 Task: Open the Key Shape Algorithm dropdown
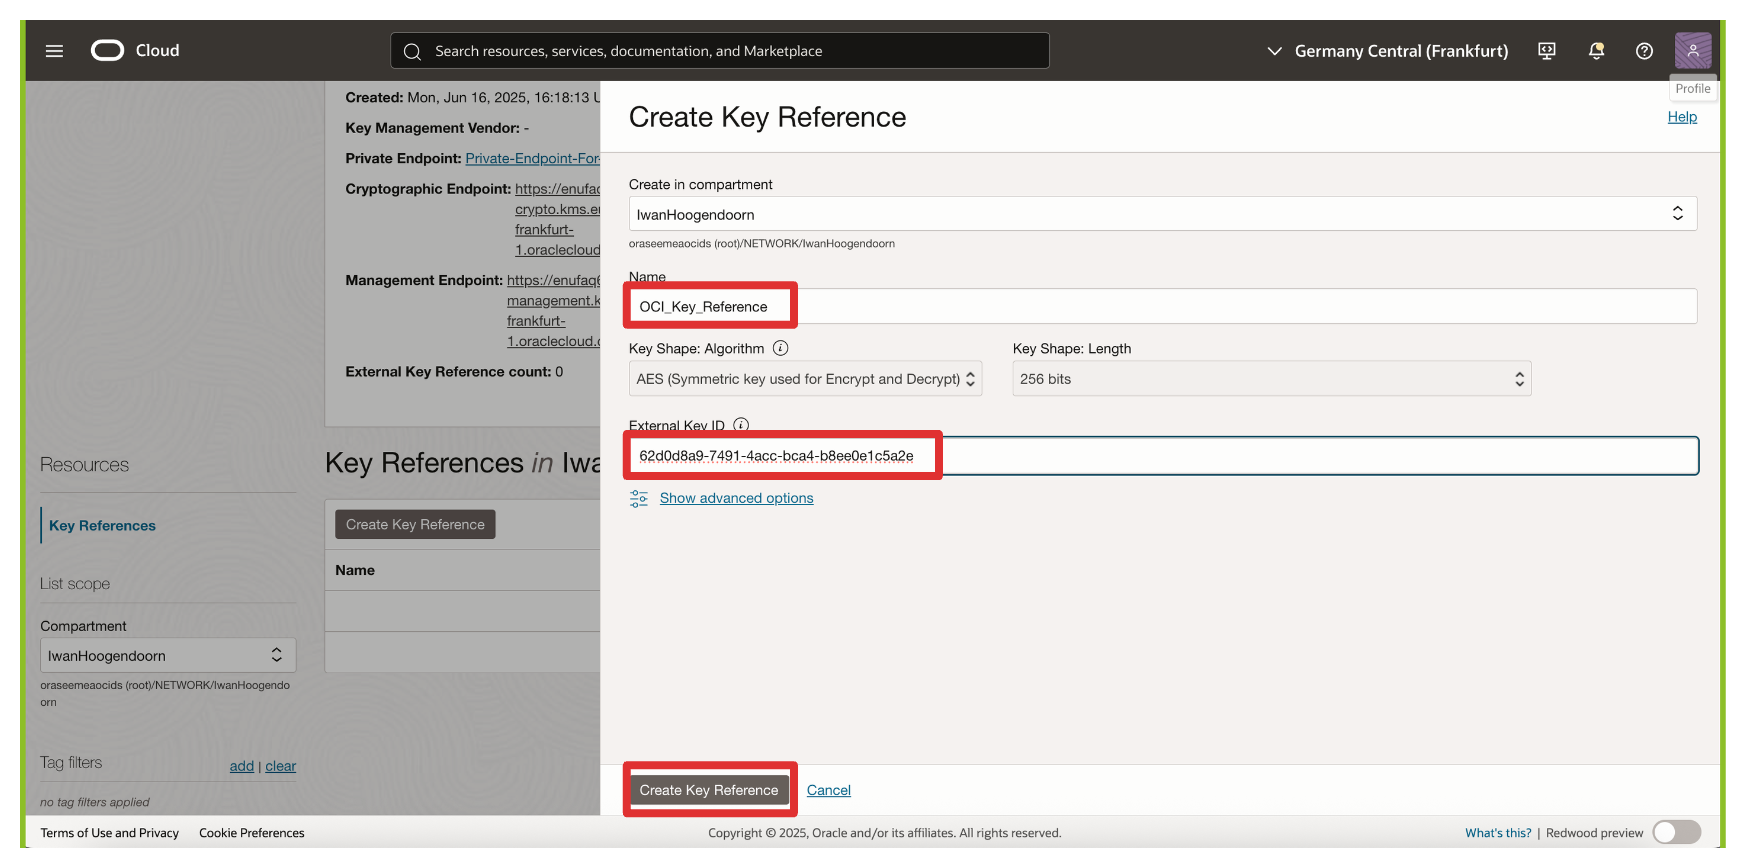[805, 379]
